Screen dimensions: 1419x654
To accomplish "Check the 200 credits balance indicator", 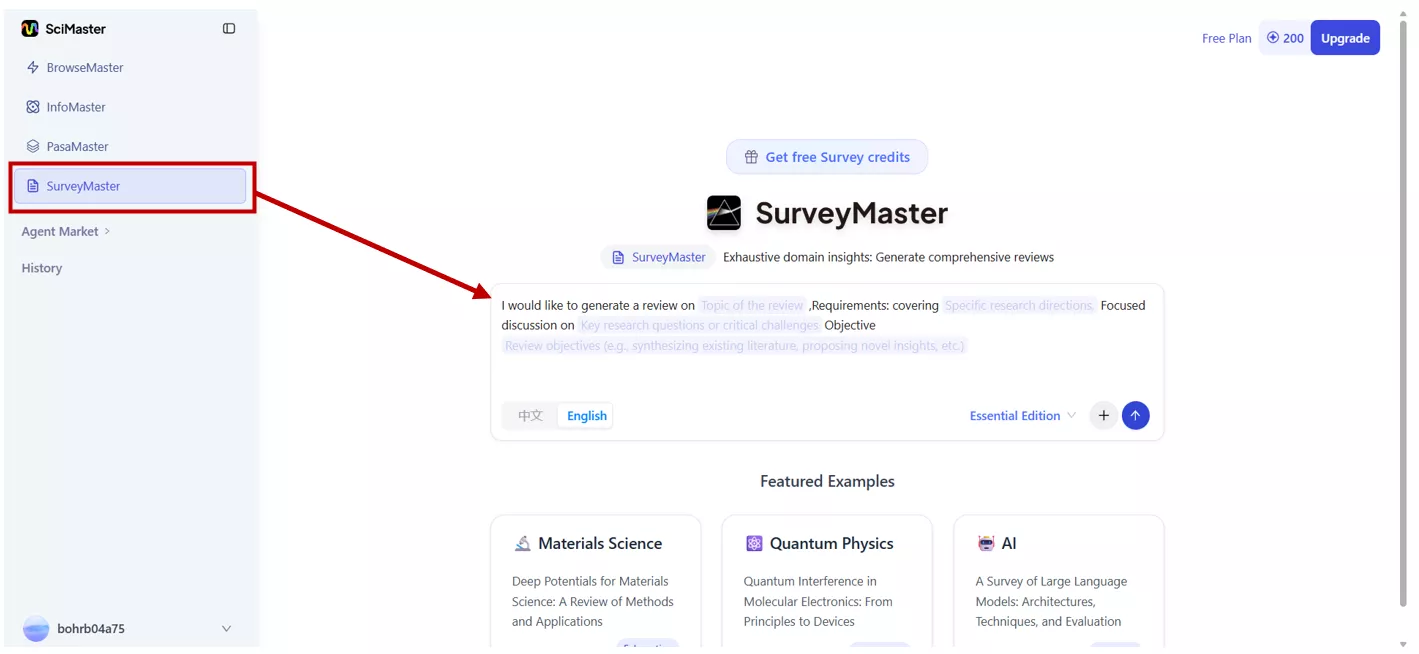I will tap(1284, 37).
